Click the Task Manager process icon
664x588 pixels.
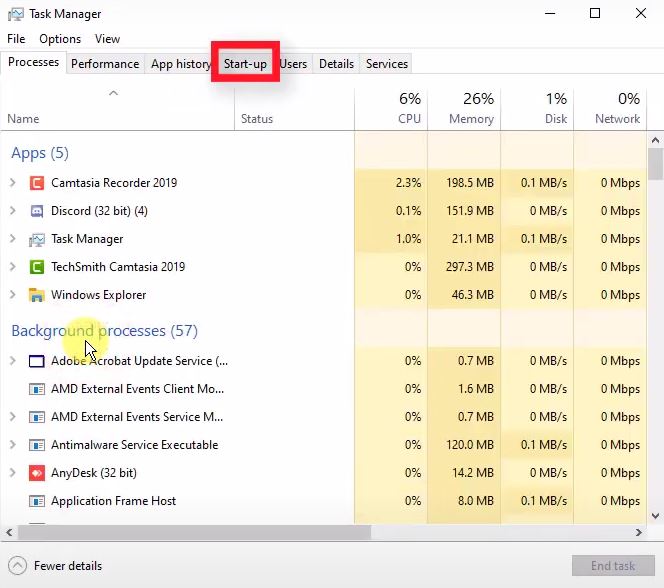pyautogui.click(x=37, y=239)
